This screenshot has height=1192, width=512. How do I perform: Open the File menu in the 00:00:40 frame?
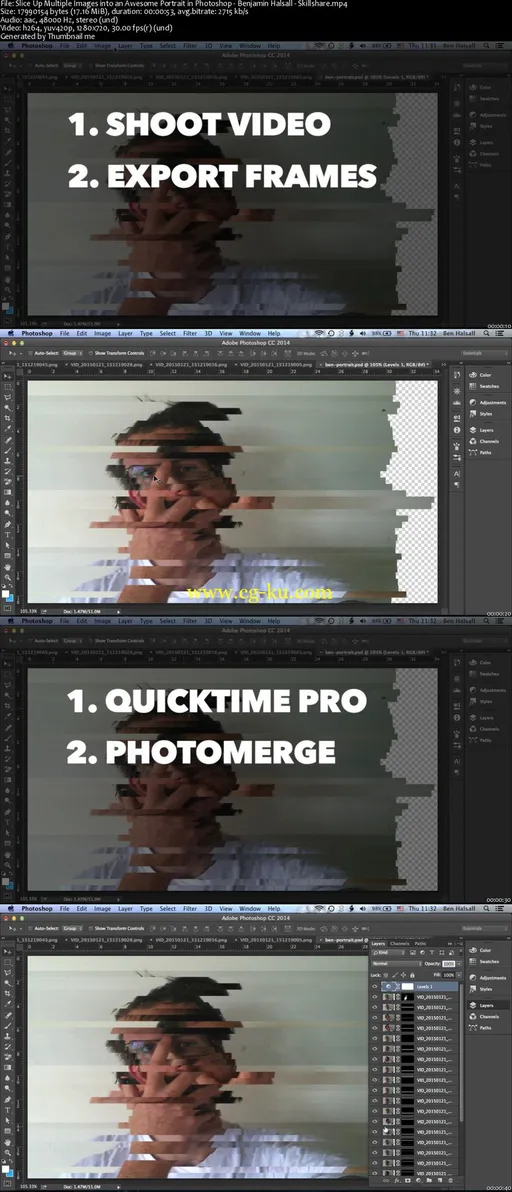point(65,908)
